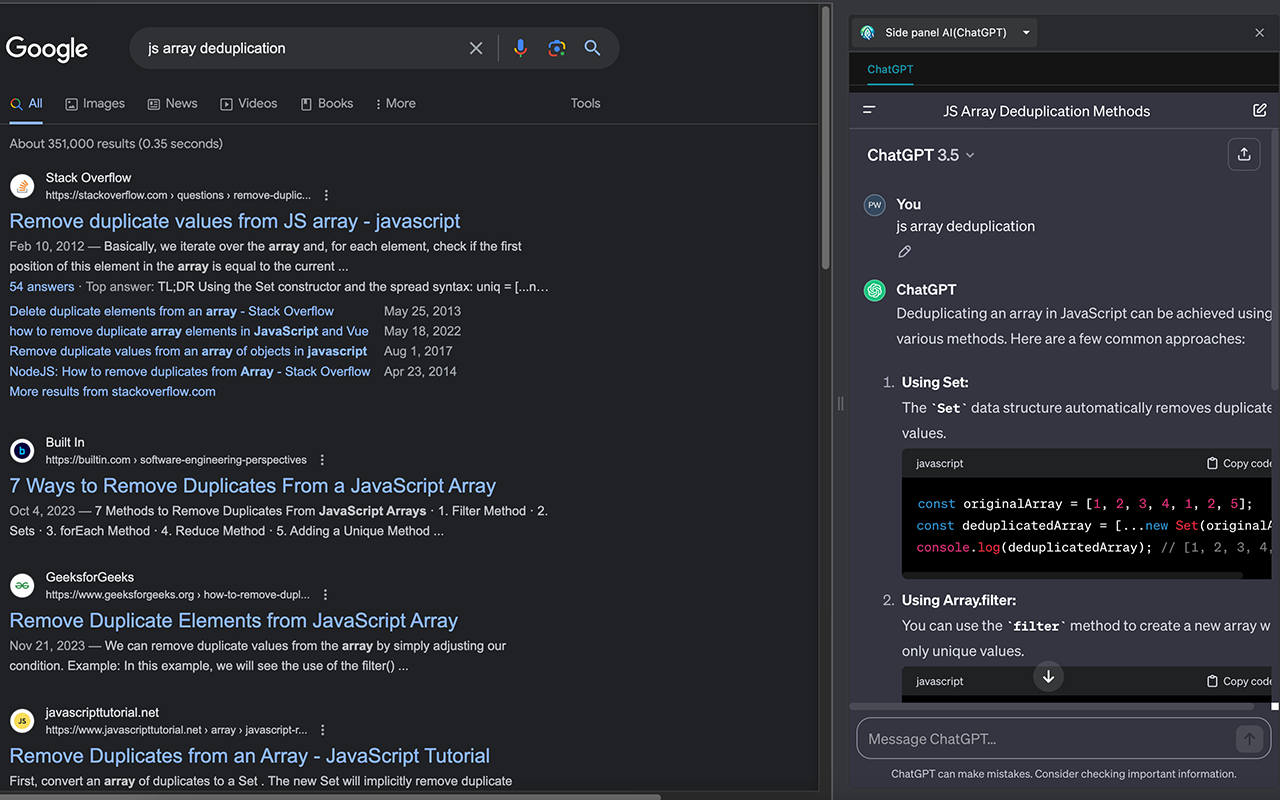Click the share conversation icon near ChatGPT 3.5

[1243, 154]
